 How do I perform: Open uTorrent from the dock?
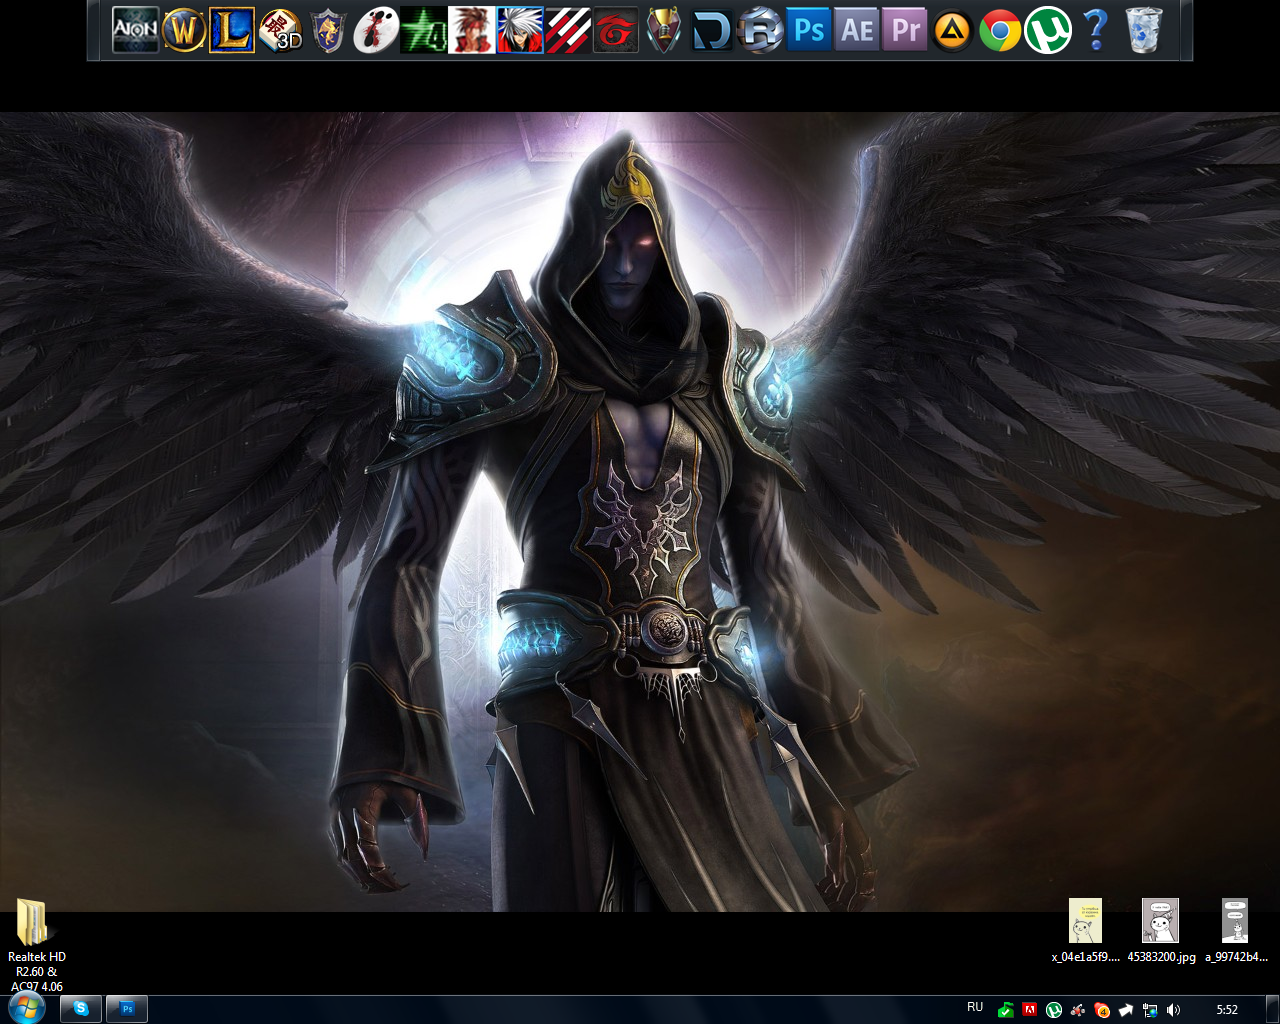(1048, 30)
